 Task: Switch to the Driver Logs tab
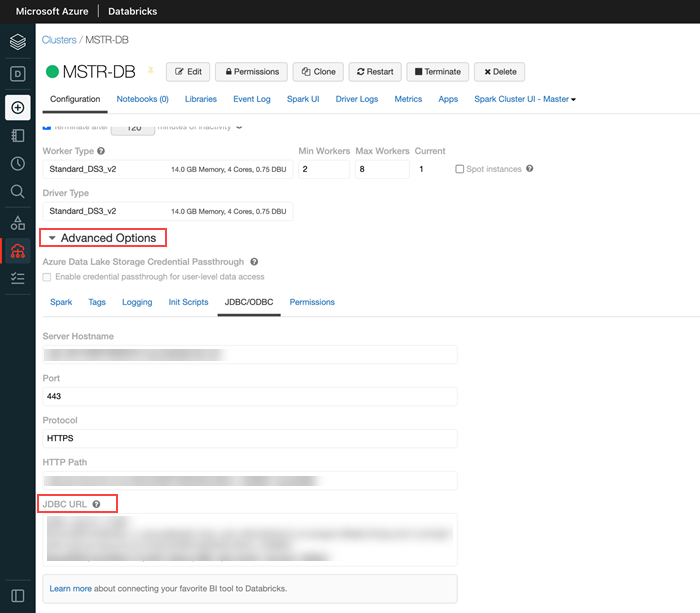(357, 99)
